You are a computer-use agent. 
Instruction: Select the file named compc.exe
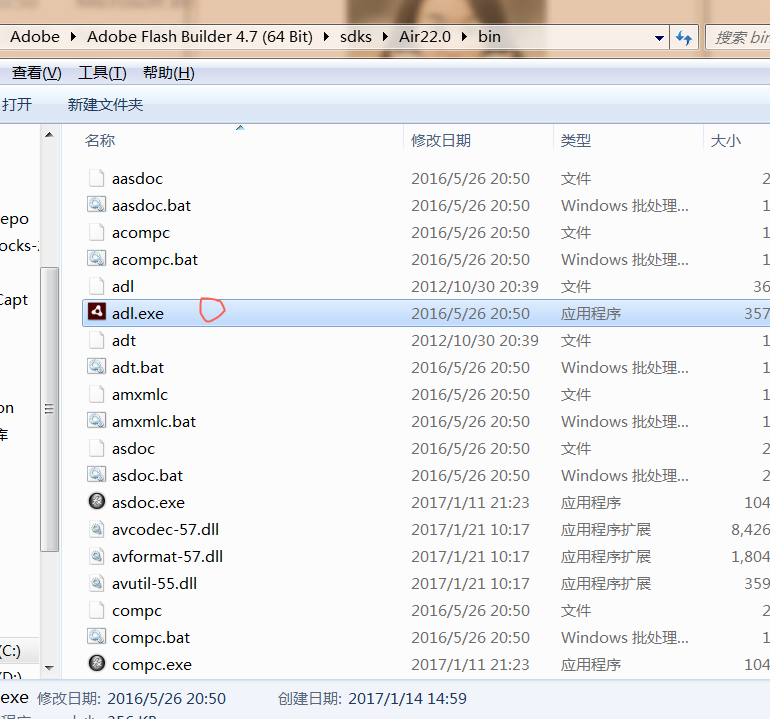click(x=152, y=664)
